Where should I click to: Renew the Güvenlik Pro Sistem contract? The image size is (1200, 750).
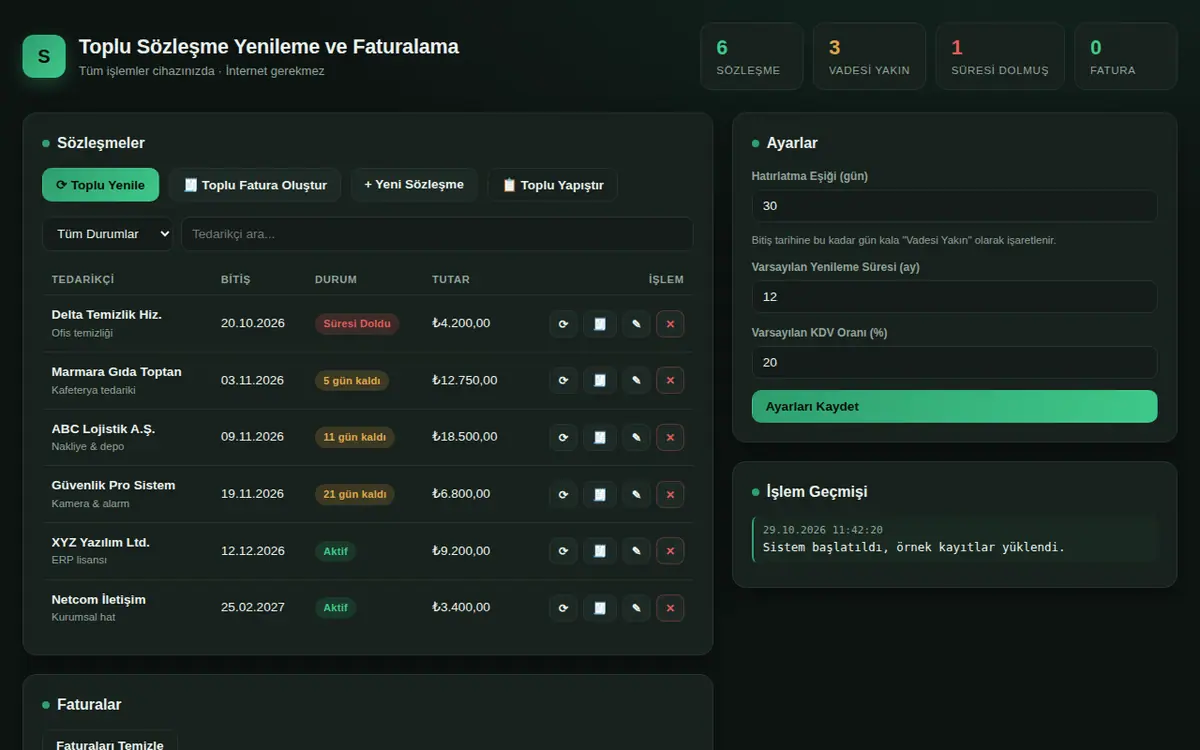563,494
